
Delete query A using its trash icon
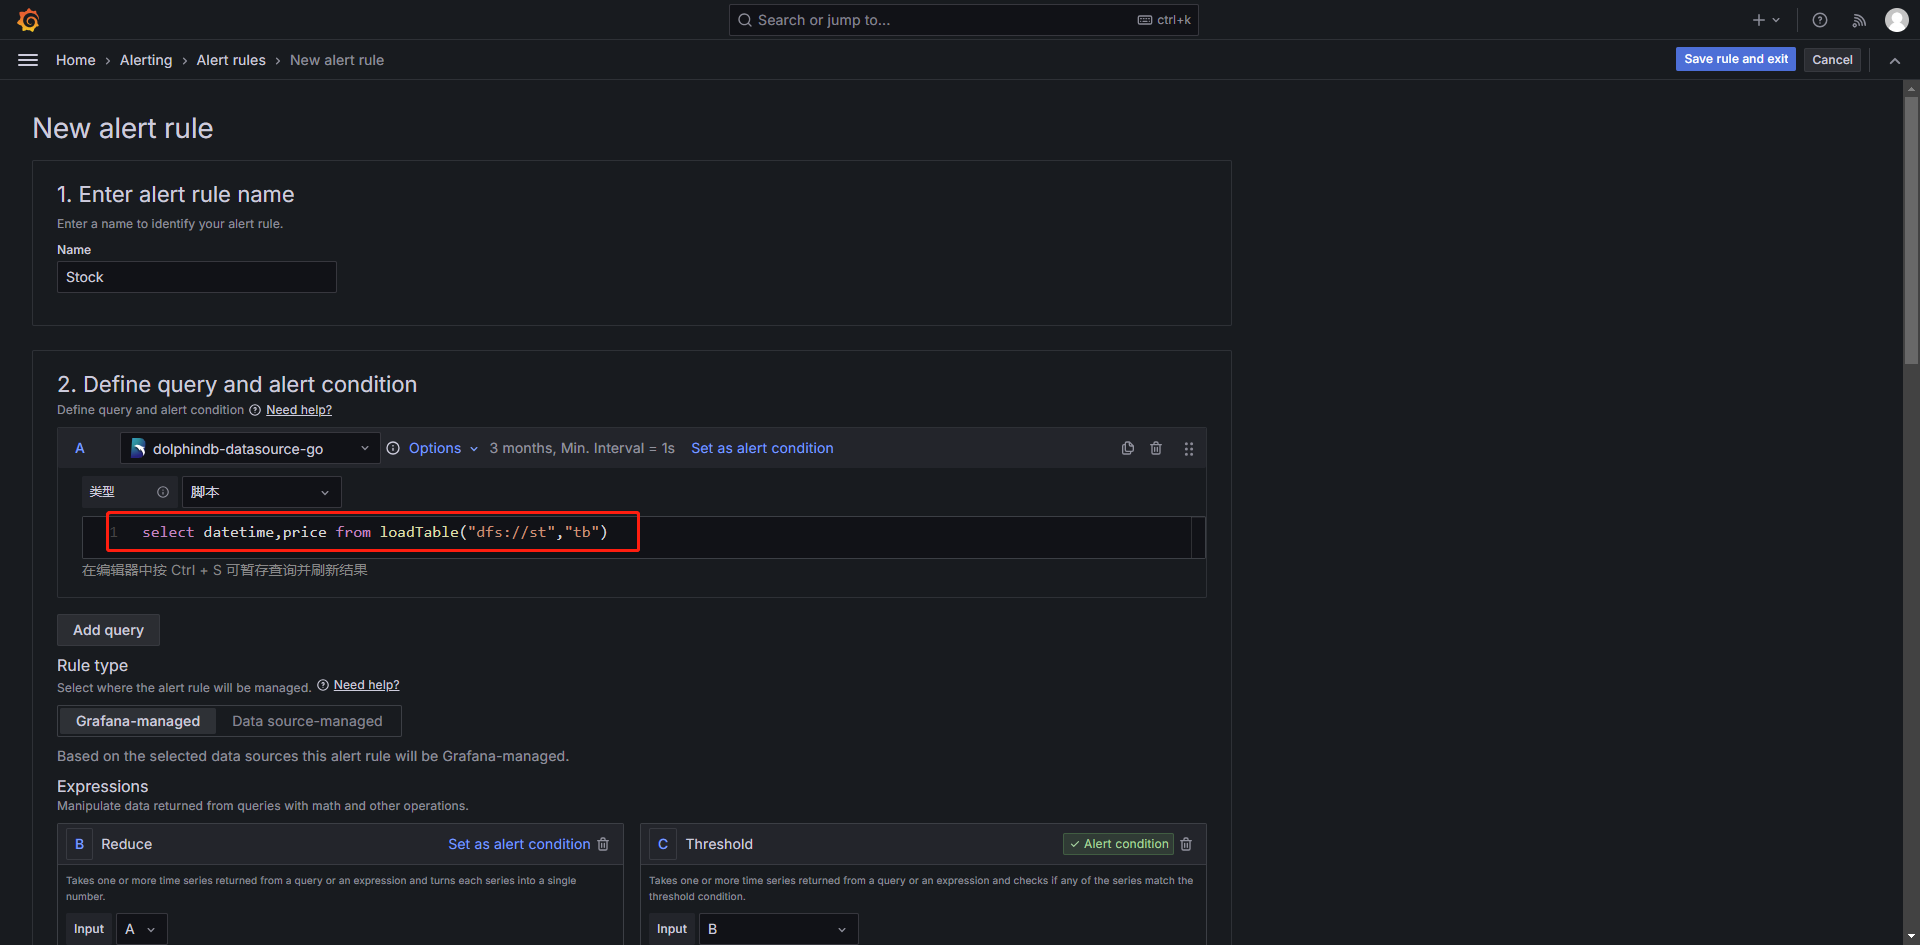click(1156, 449)
